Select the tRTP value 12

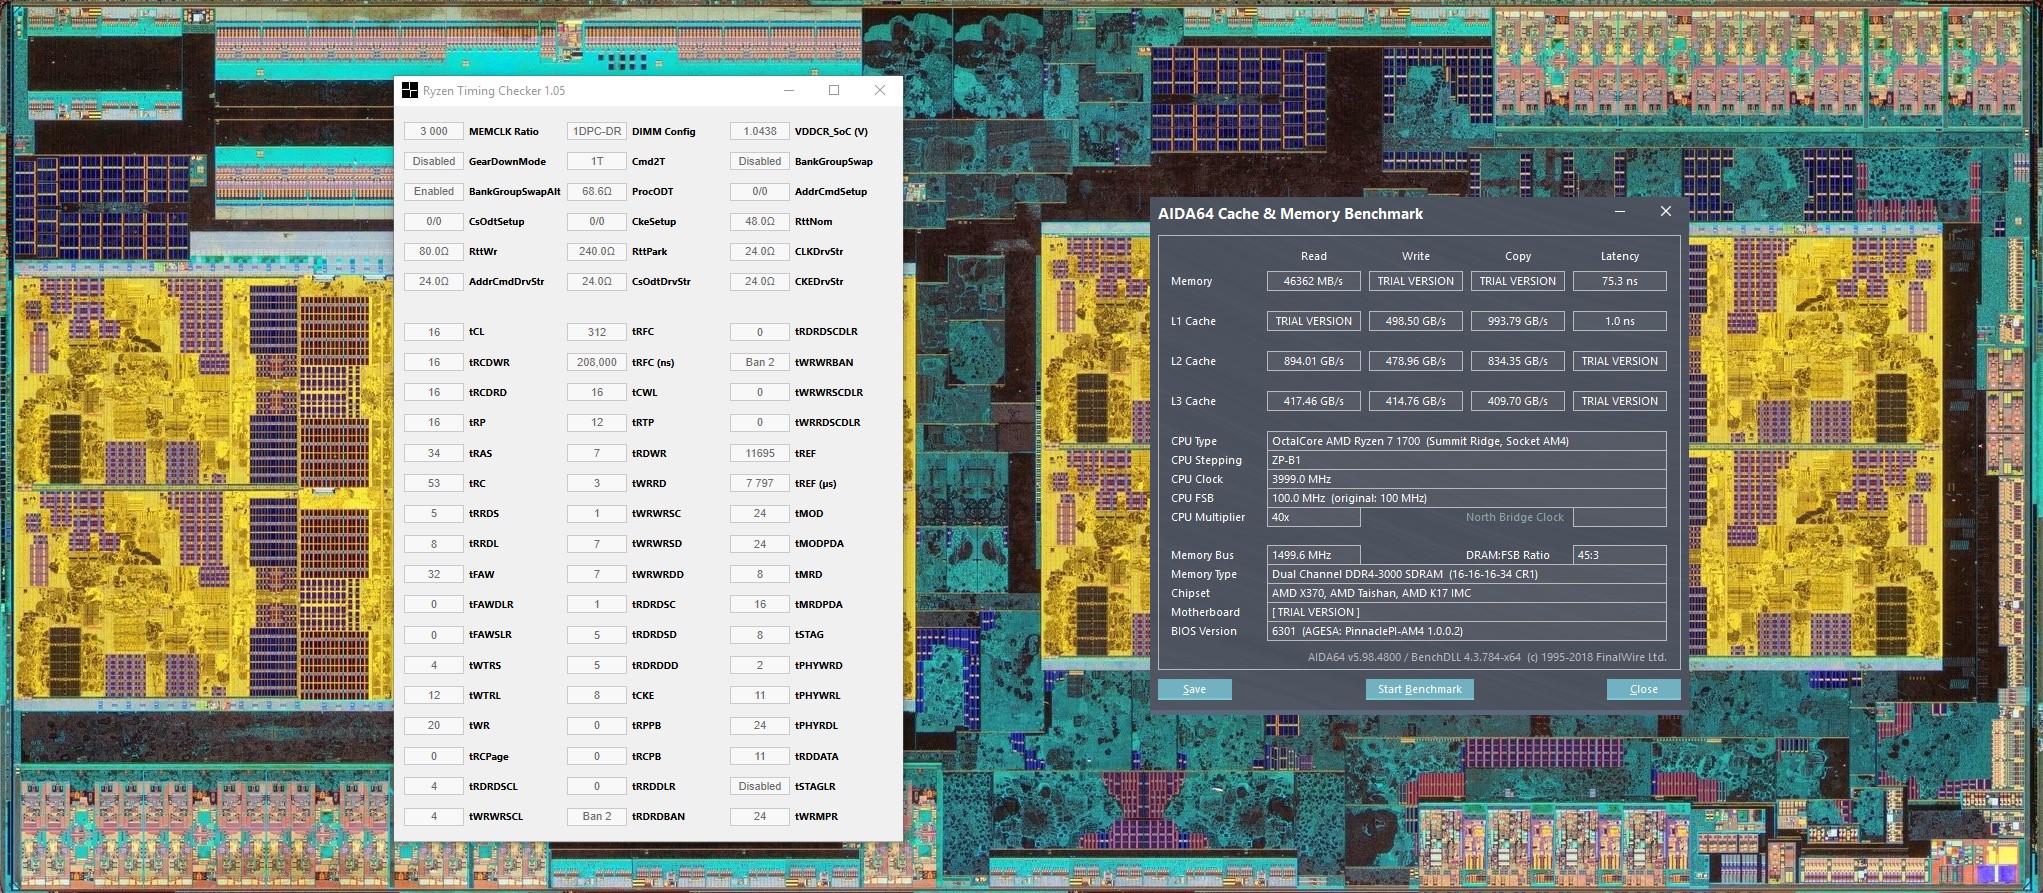coord(597,422)
